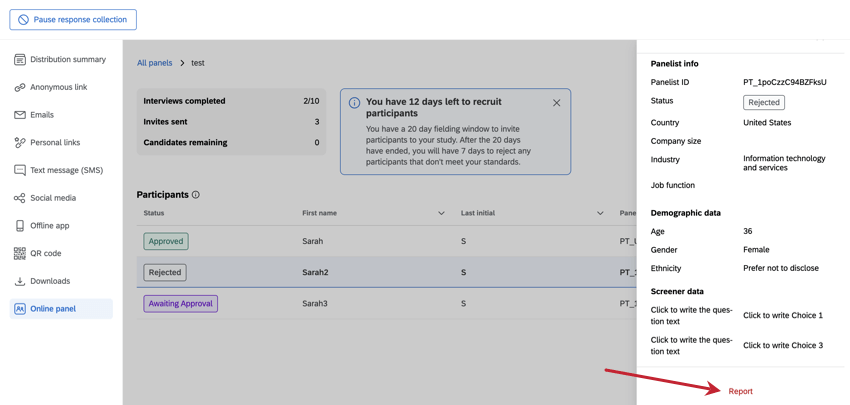The height and width of the screenshot is (405, 850).
Task: Click the Downloads arrow icon
Action: [x=20, y=281]
